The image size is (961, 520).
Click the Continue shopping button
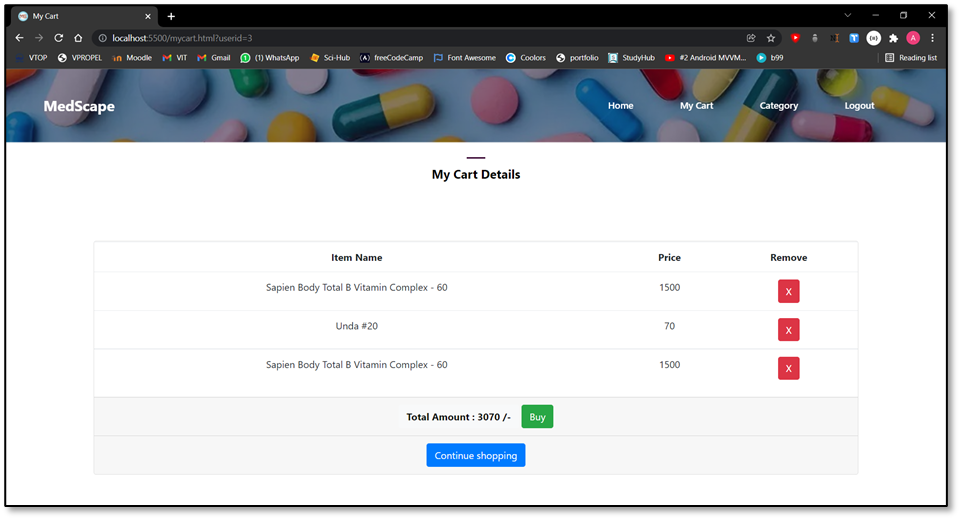(476, 456)
